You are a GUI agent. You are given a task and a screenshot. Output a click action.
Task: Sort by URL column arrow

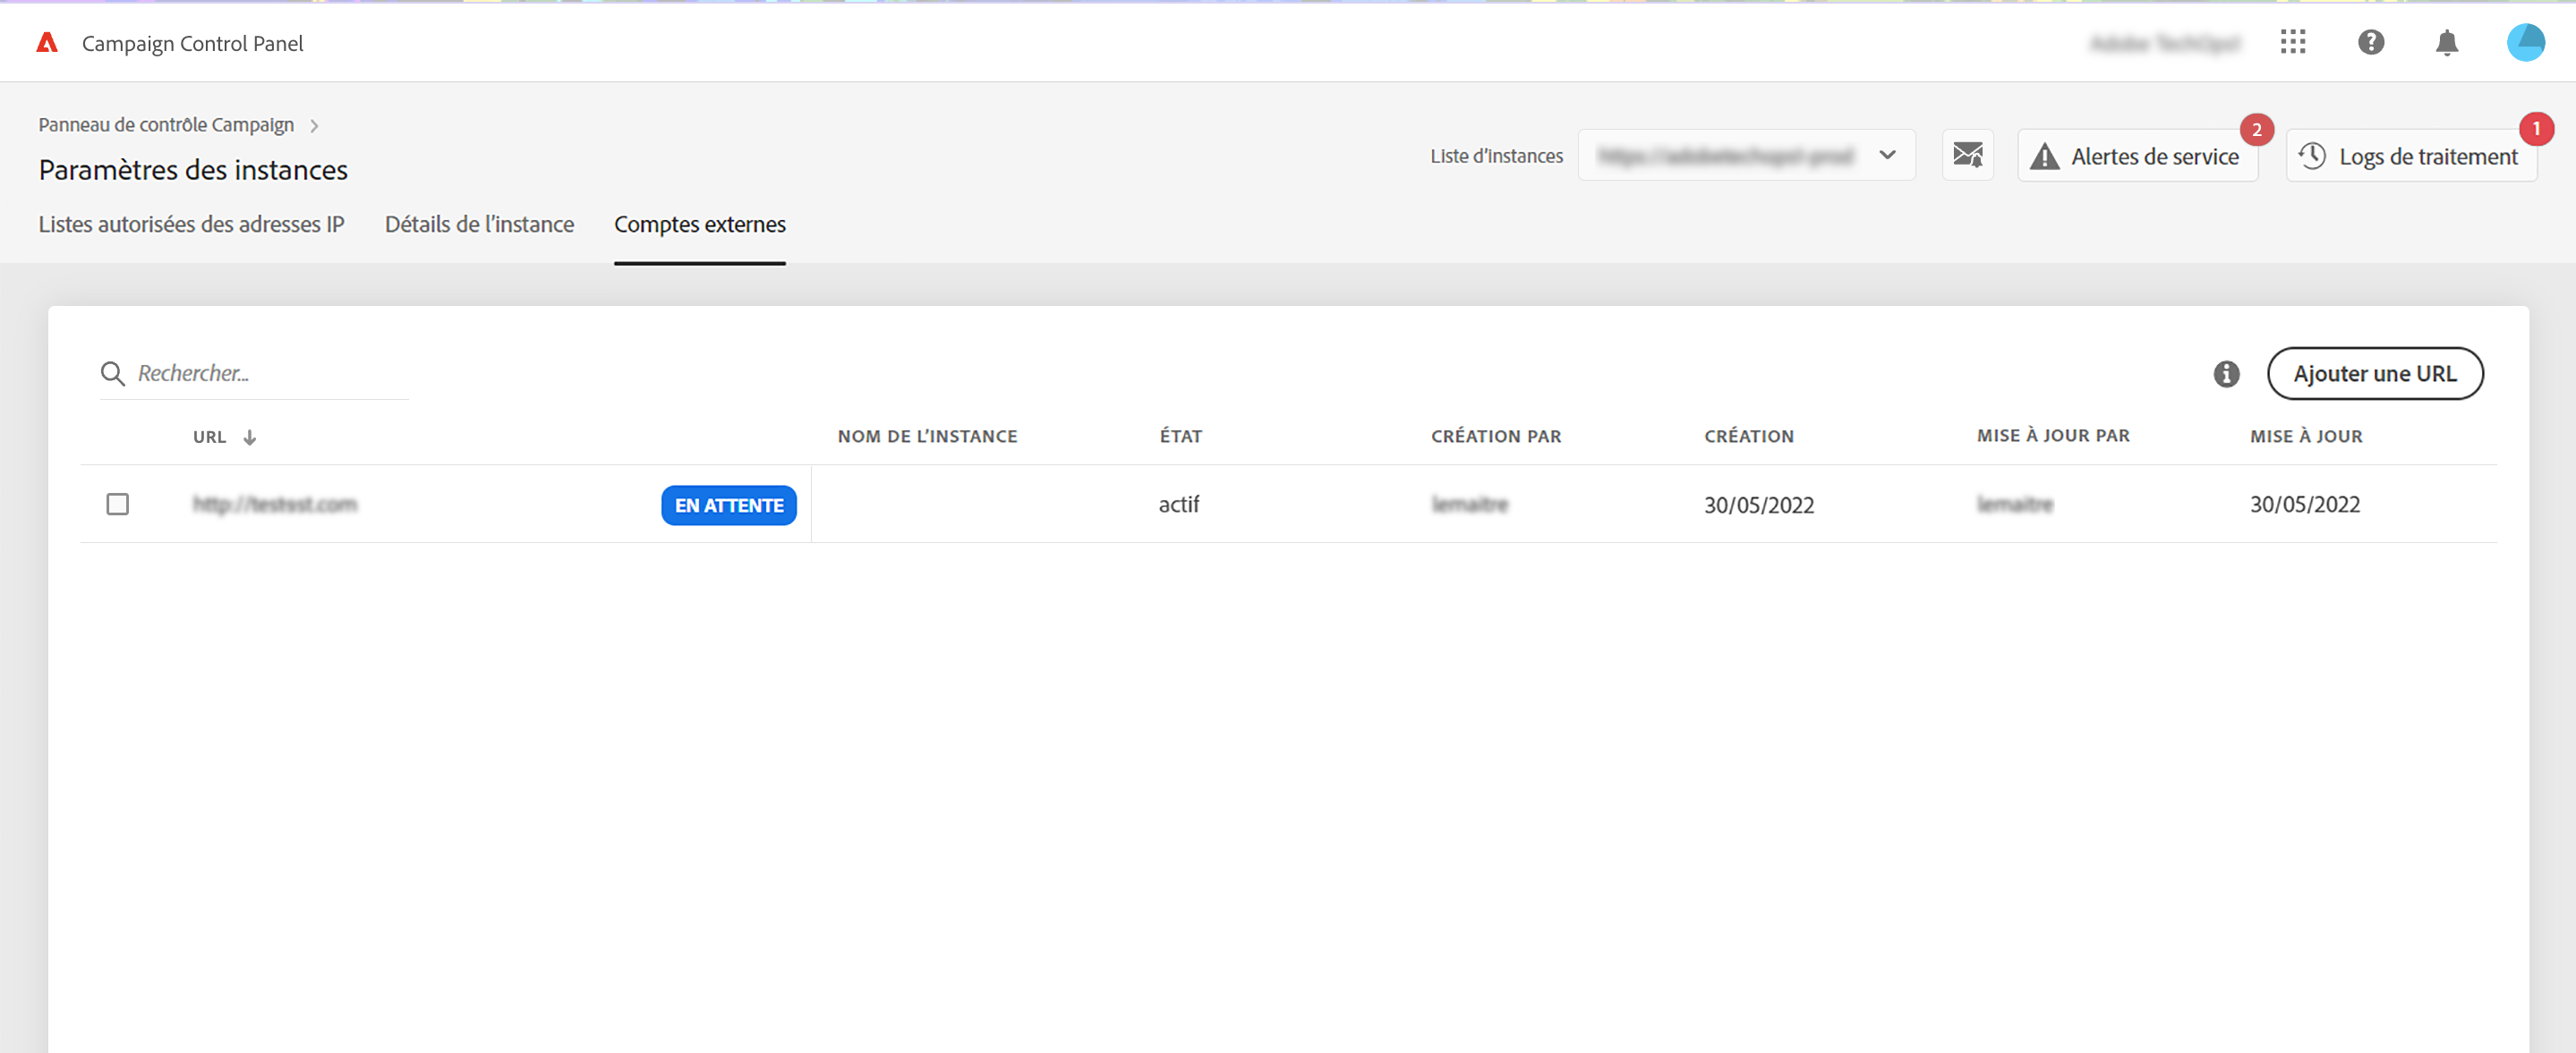tap(250, 437)
